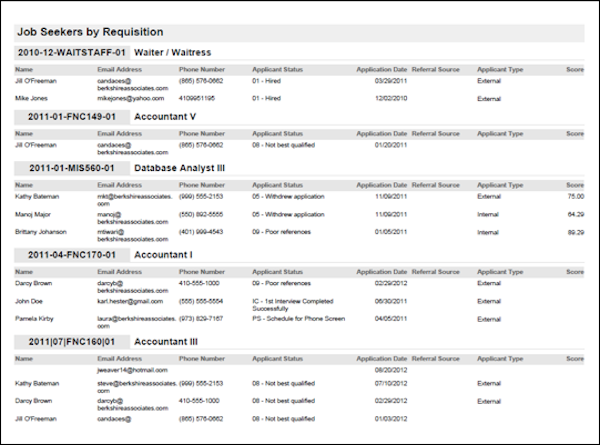
Task: Click score value '89.29'
Action: [576, 232]
